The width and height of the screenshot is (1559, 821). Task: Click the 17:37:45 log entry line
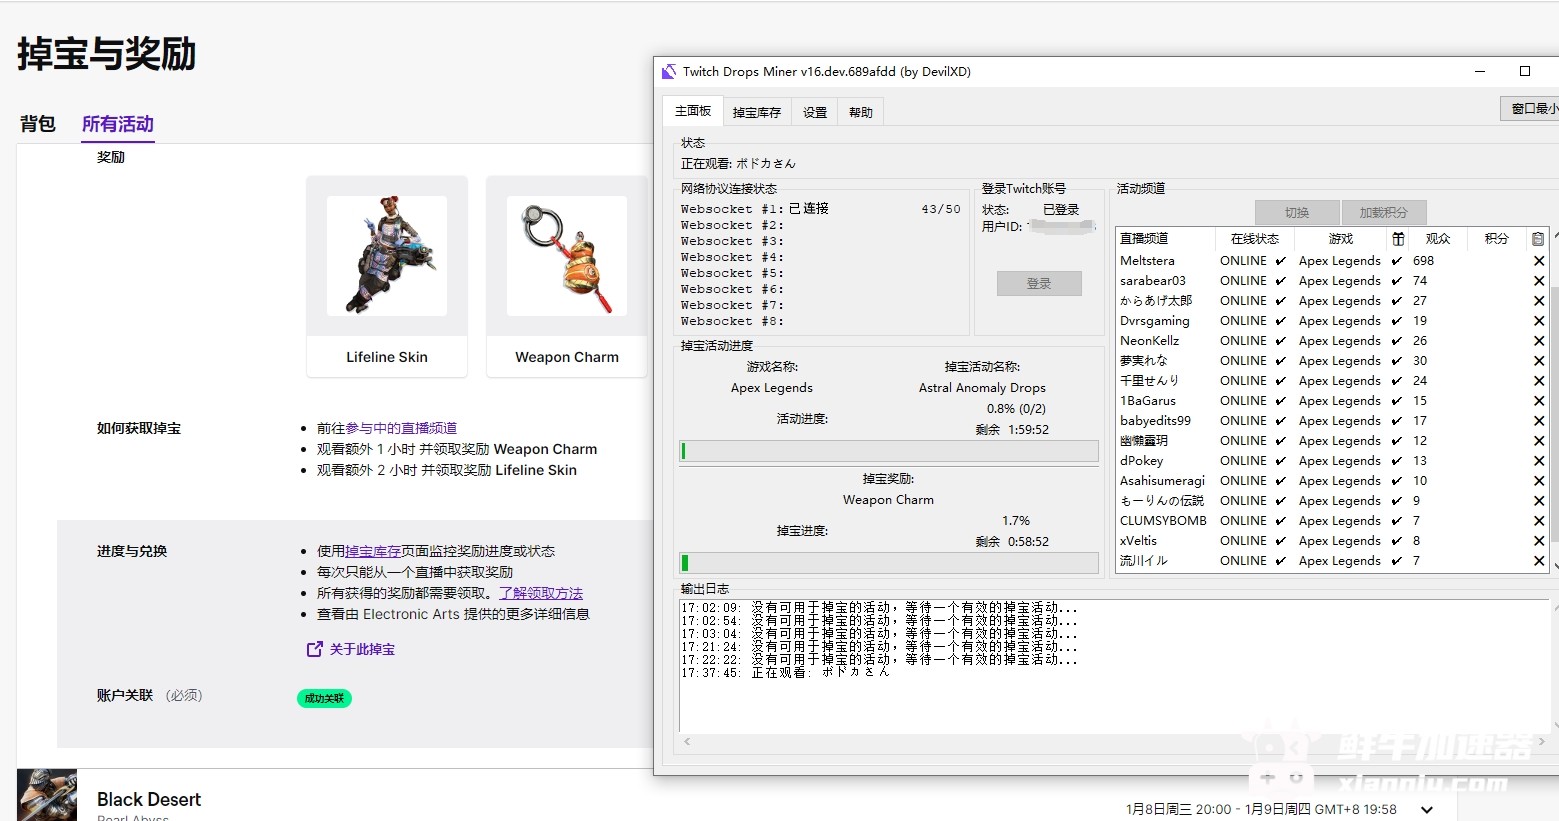pyautogui.click(x=785, y=673)
